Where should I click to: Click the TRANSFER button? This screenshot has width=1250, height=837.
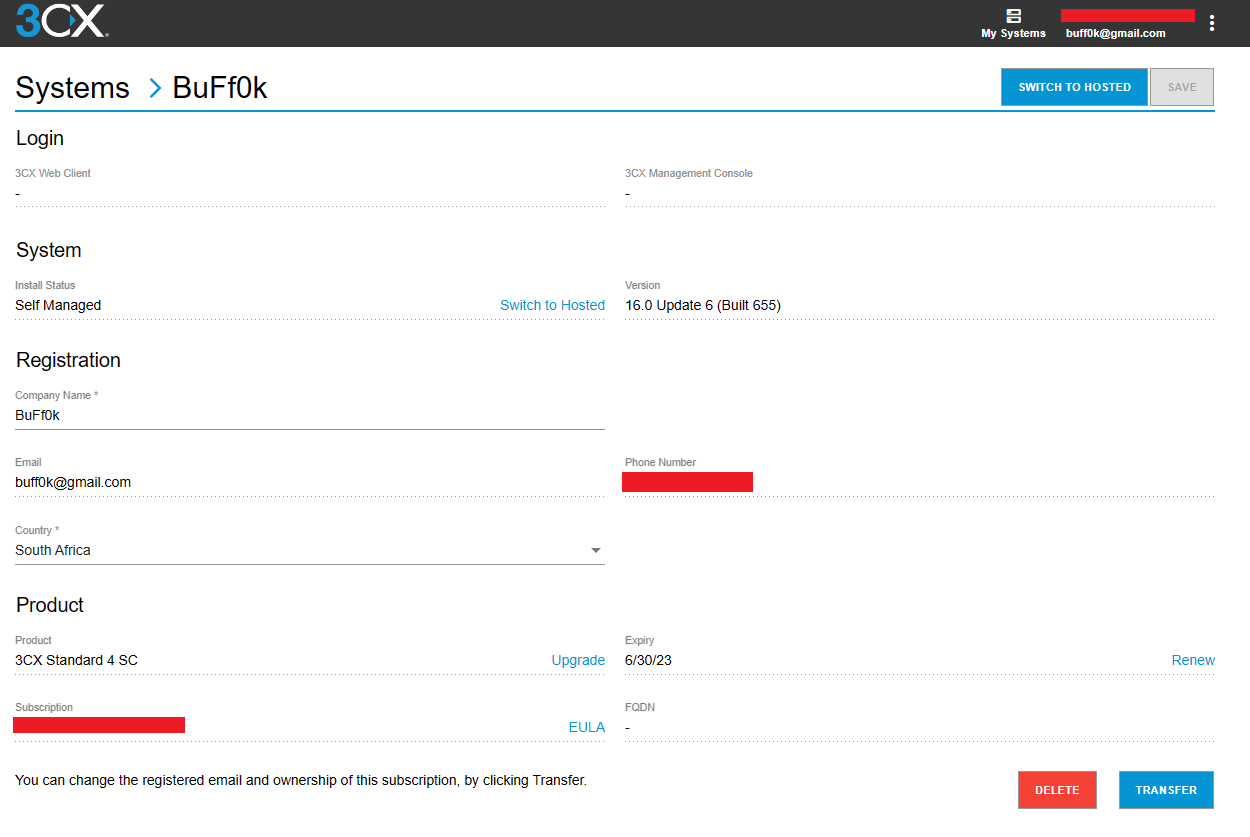(1166, 790)
